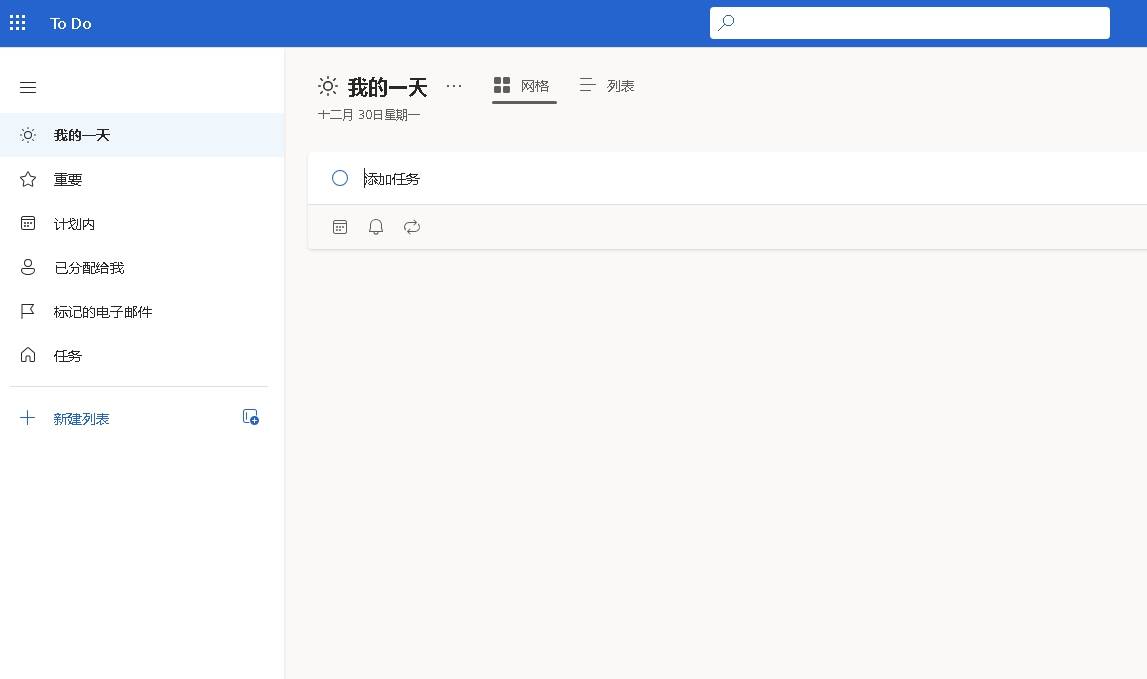The image size is (1147, 679).
Task: Open the 重要 list in sidebar
Action: (x=142, y=179)
